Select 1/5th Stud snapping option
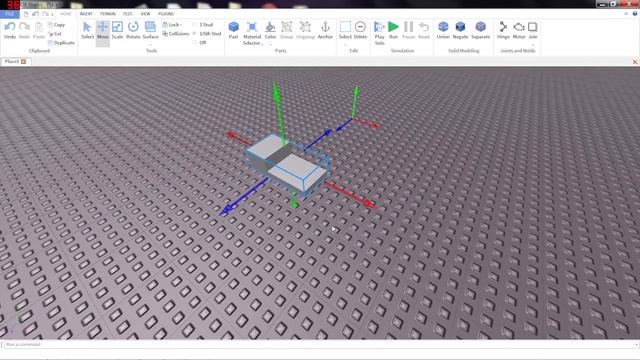The width and height of the screenshot is (640, 360). [x=207, y=34]
